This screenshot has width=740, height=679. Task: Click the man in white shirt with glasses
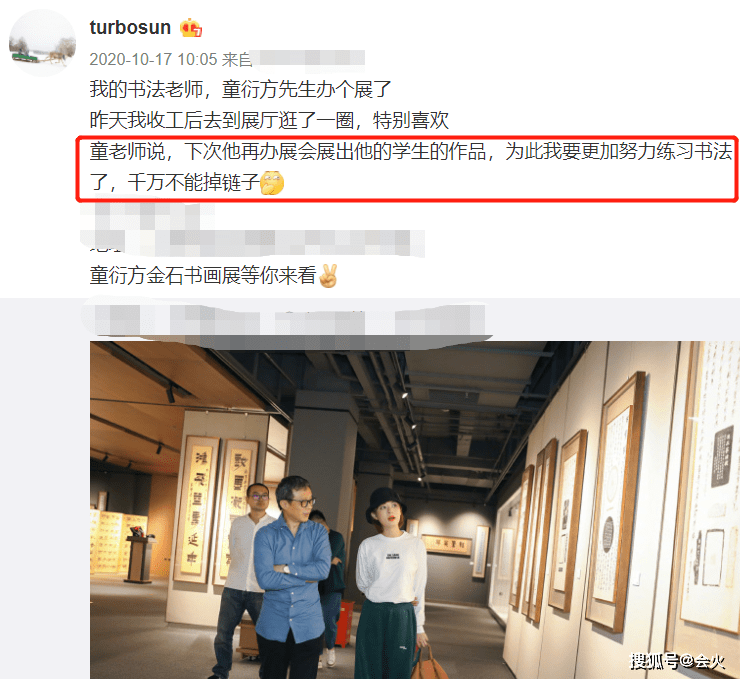(244, 576)
